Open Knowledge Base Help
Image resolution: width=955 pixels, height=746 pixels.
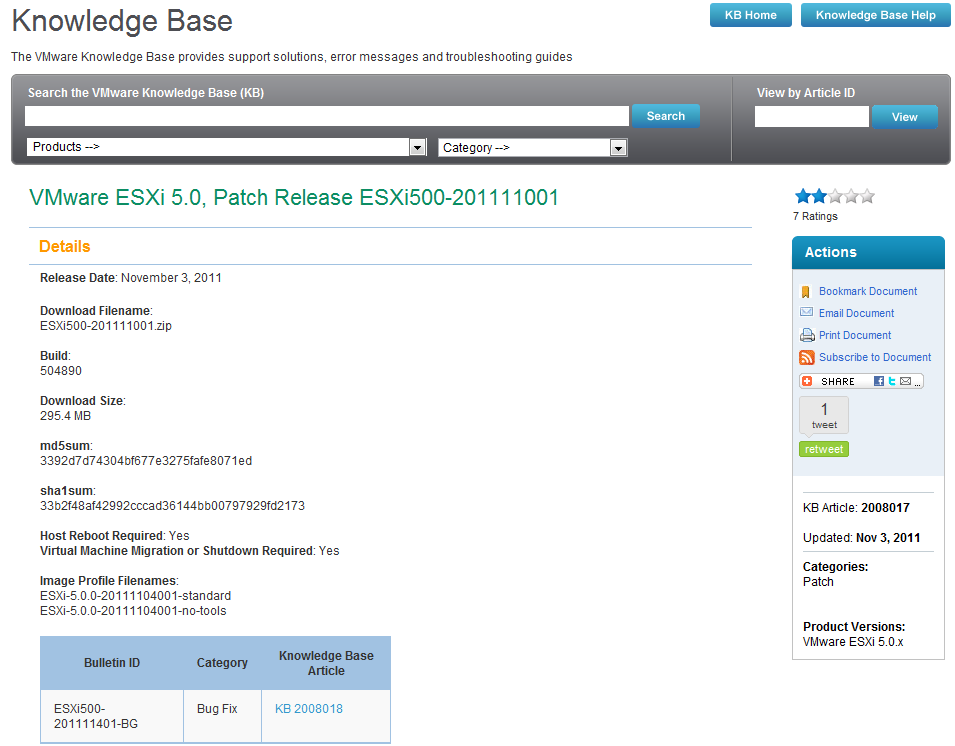875,15
